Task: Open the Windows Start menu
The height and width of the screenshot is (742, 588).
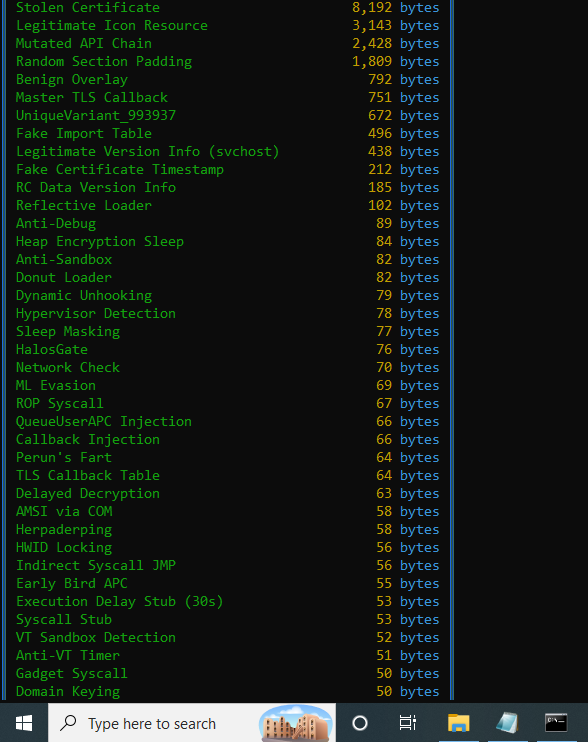Action: click(x=24, y=723)
